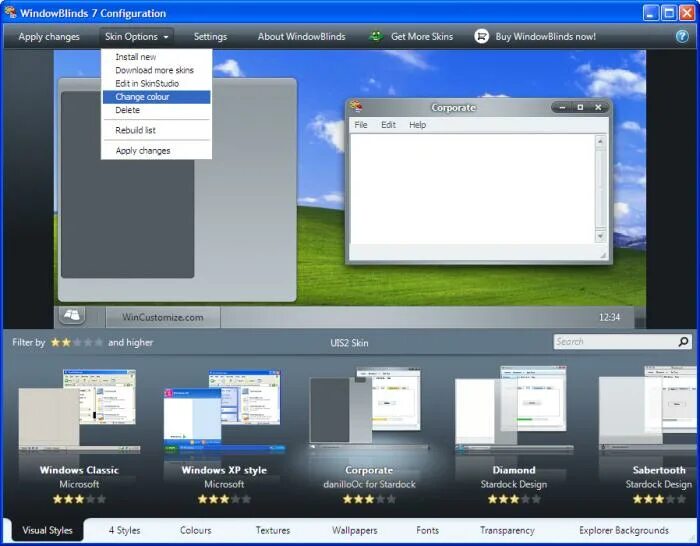Click Edit menu in Corporate preview
The width and height of the screenshot is (700, 546).
388,125
